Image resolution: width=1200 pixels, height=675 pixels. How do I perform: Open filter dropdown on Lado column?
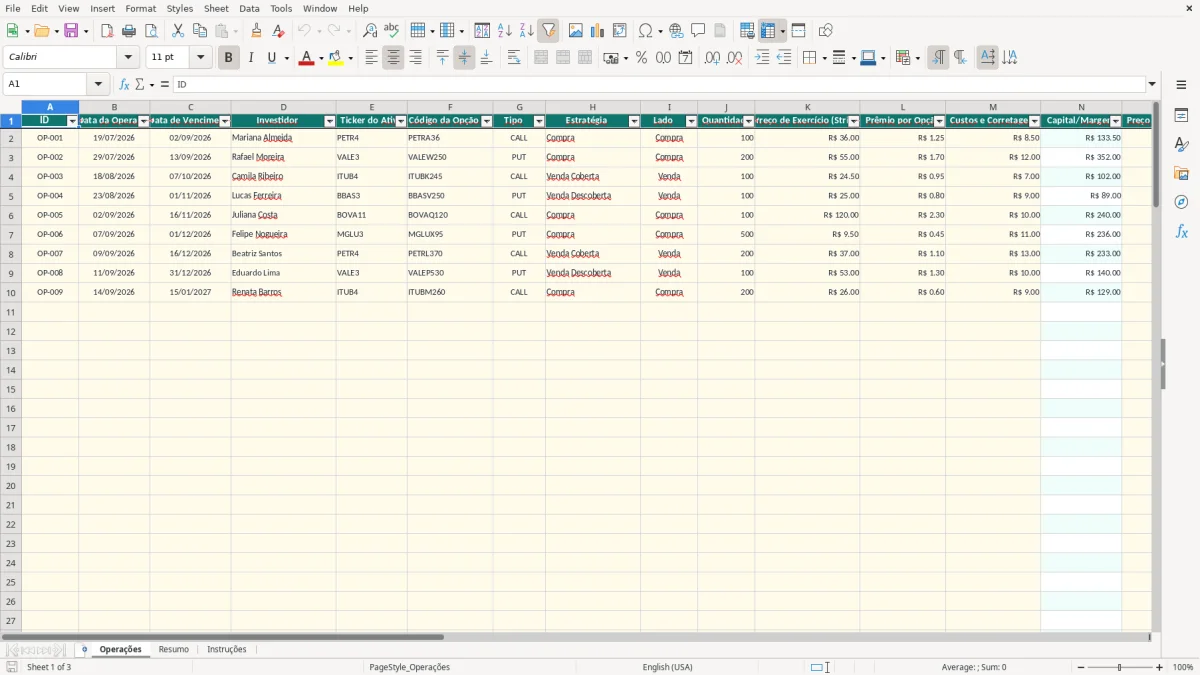690,121
